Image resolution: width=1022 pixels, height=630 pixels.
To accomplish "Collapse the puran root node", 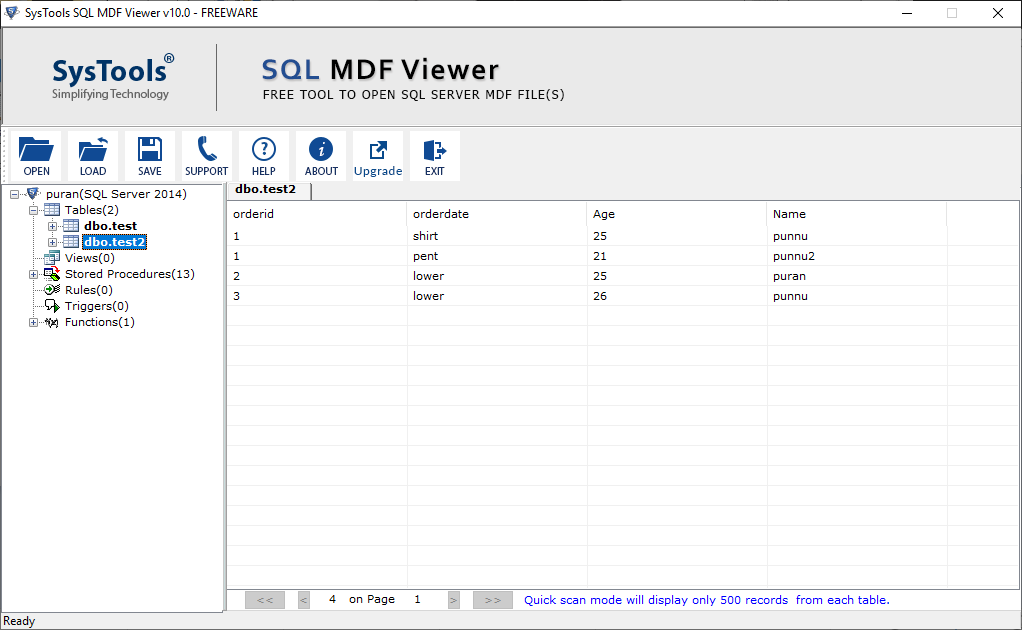I will [14, 194].
